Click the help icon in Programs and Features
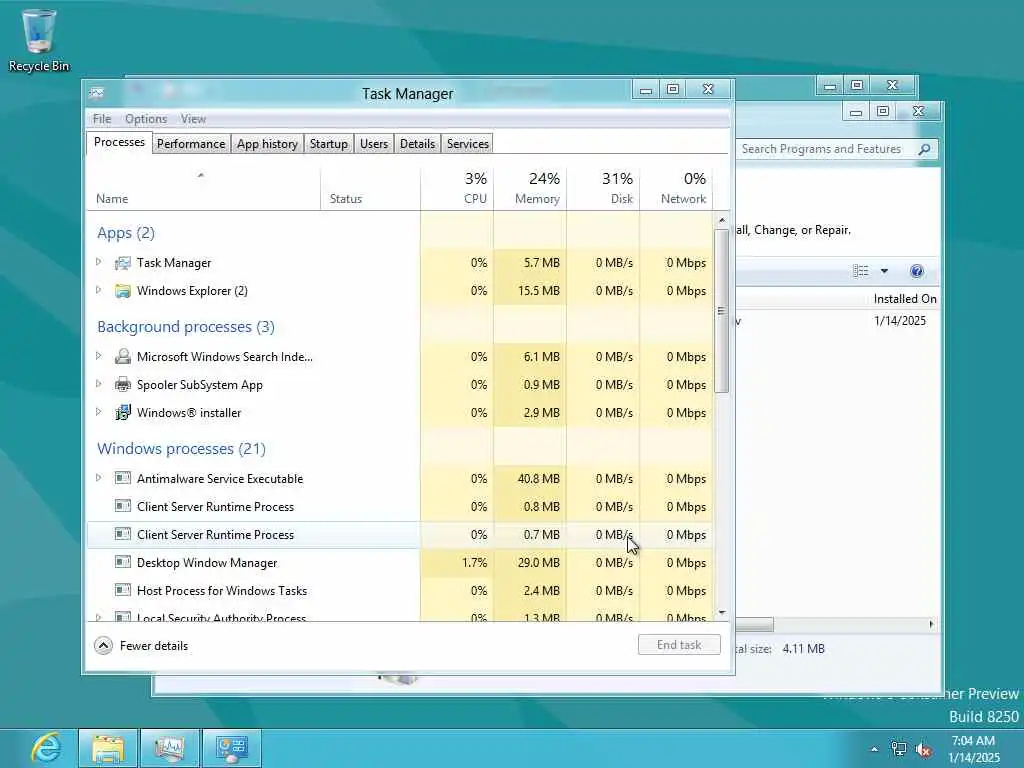This screenshot has width=1024, height=768. coord(917,271)
